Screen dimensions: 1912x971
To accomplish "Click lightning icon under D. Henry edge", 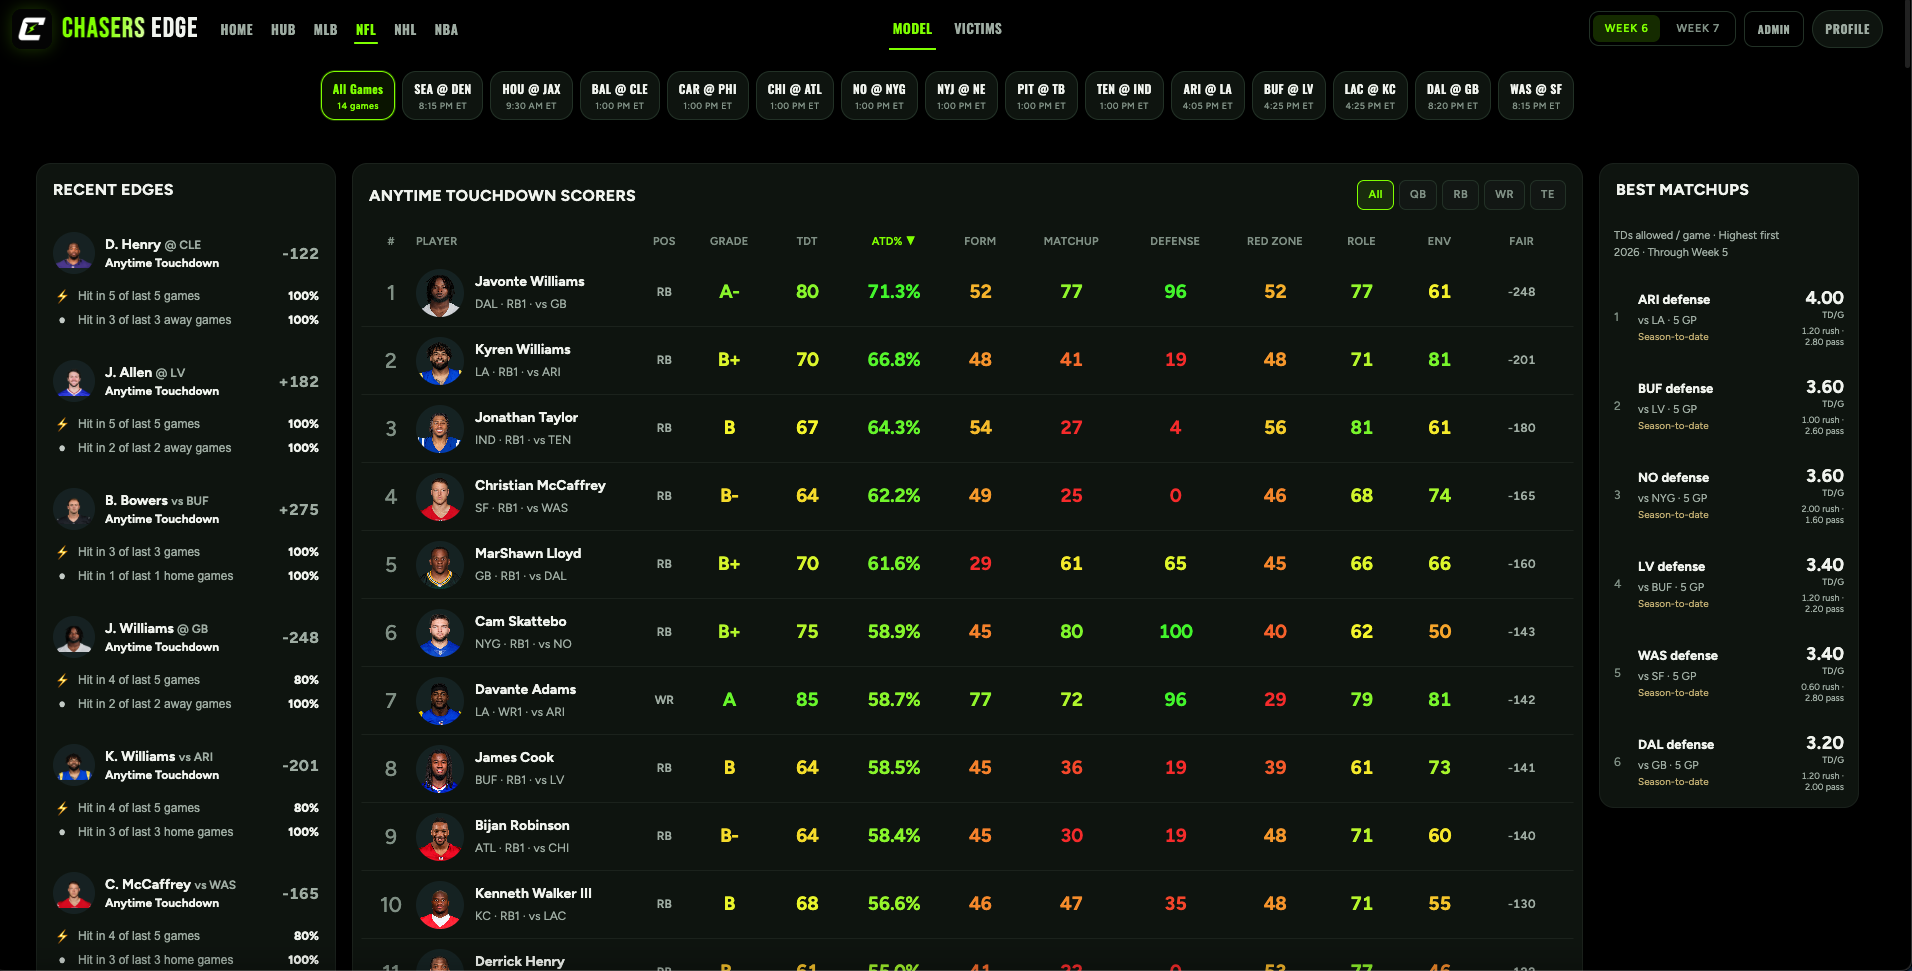I will [62, 296].
